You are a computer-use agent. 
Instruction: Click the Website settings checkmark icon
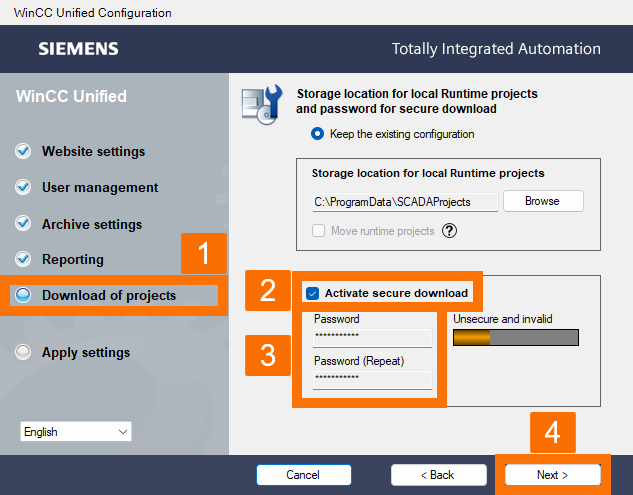click(23, 151)
